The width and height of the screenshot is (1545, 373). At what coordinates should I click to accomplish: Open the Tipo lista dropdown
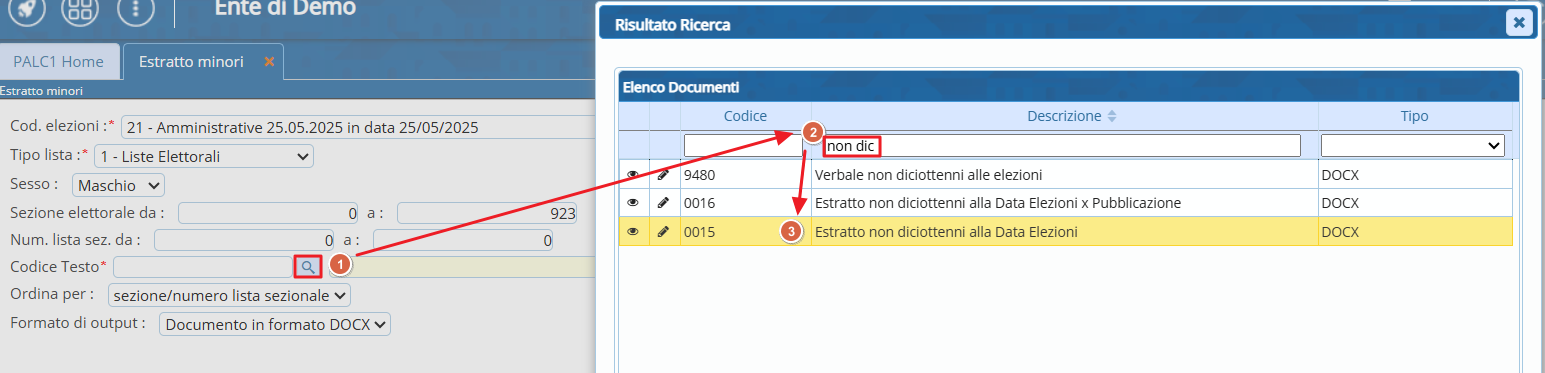(x=203, y=156)
